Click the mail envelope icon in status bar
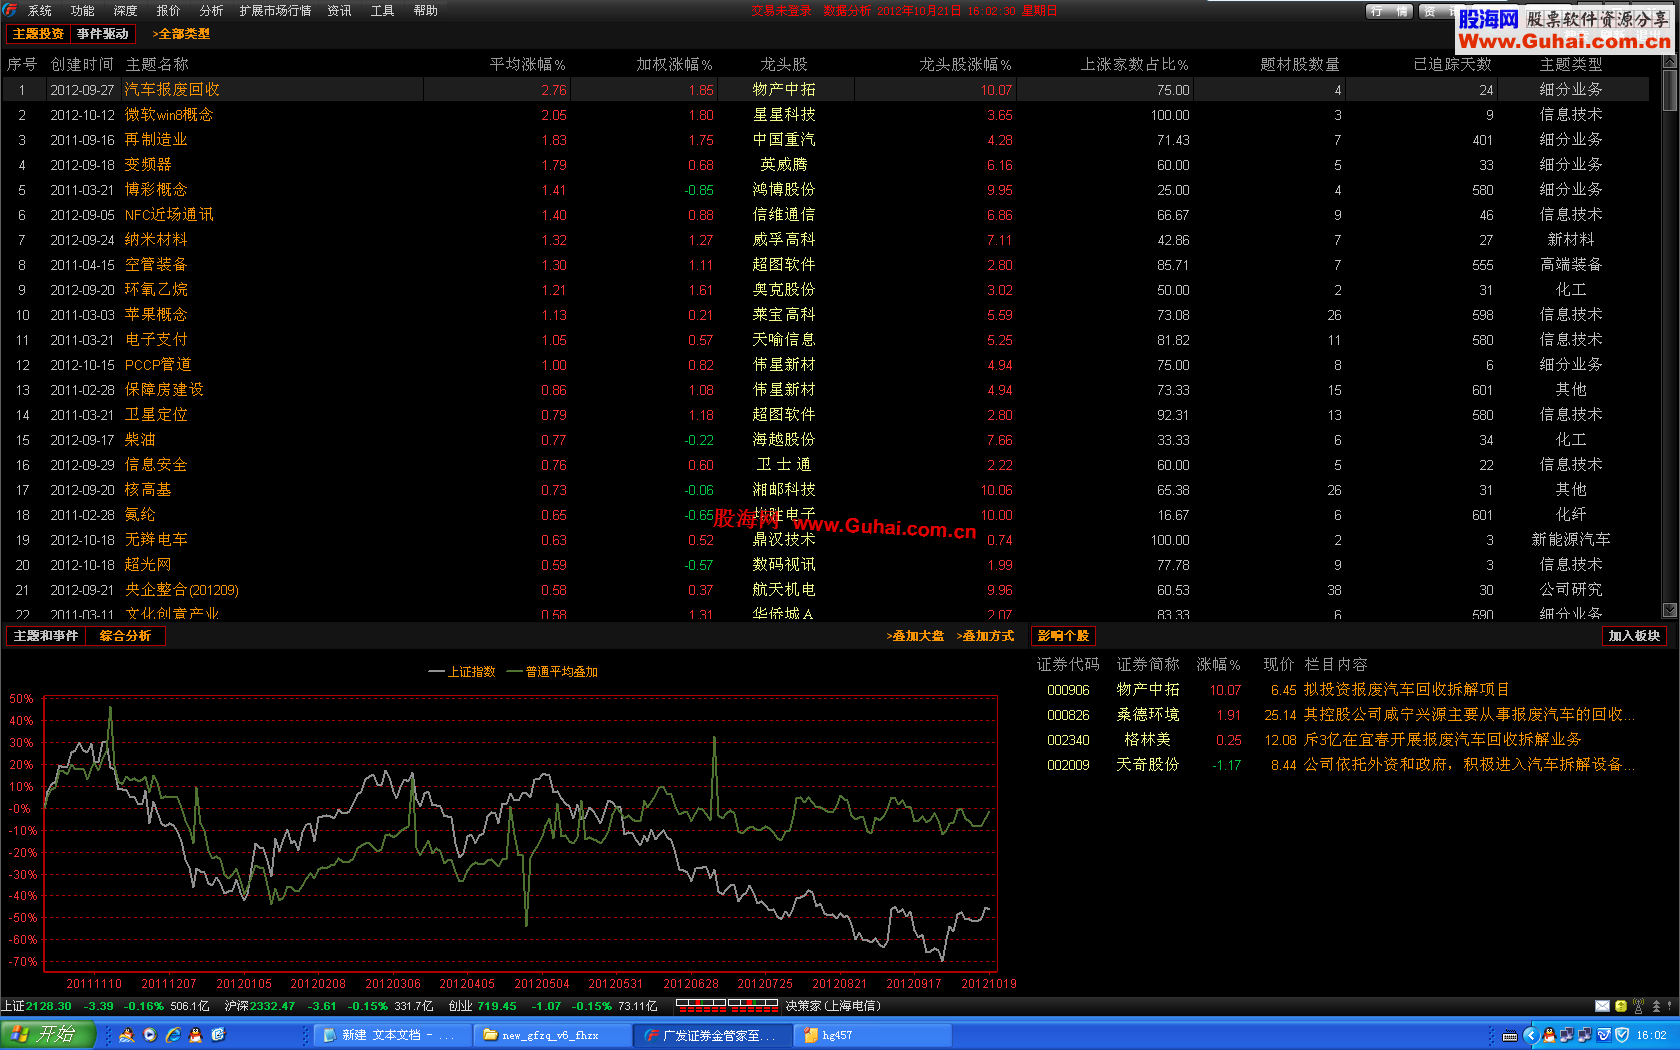Image resolution: width=1680 pixels, height=1050 pixels. pyautogui.click(x=1602, y=1006)
